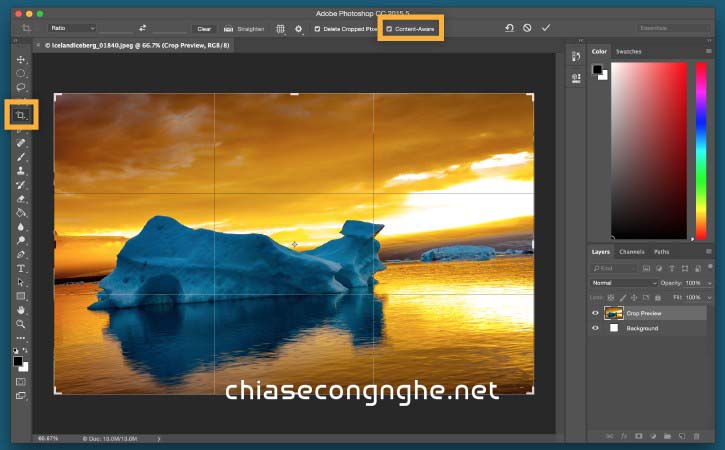Open the crop overlay grid options
This screenshot has width=725, height=450.
coord(280,29)
